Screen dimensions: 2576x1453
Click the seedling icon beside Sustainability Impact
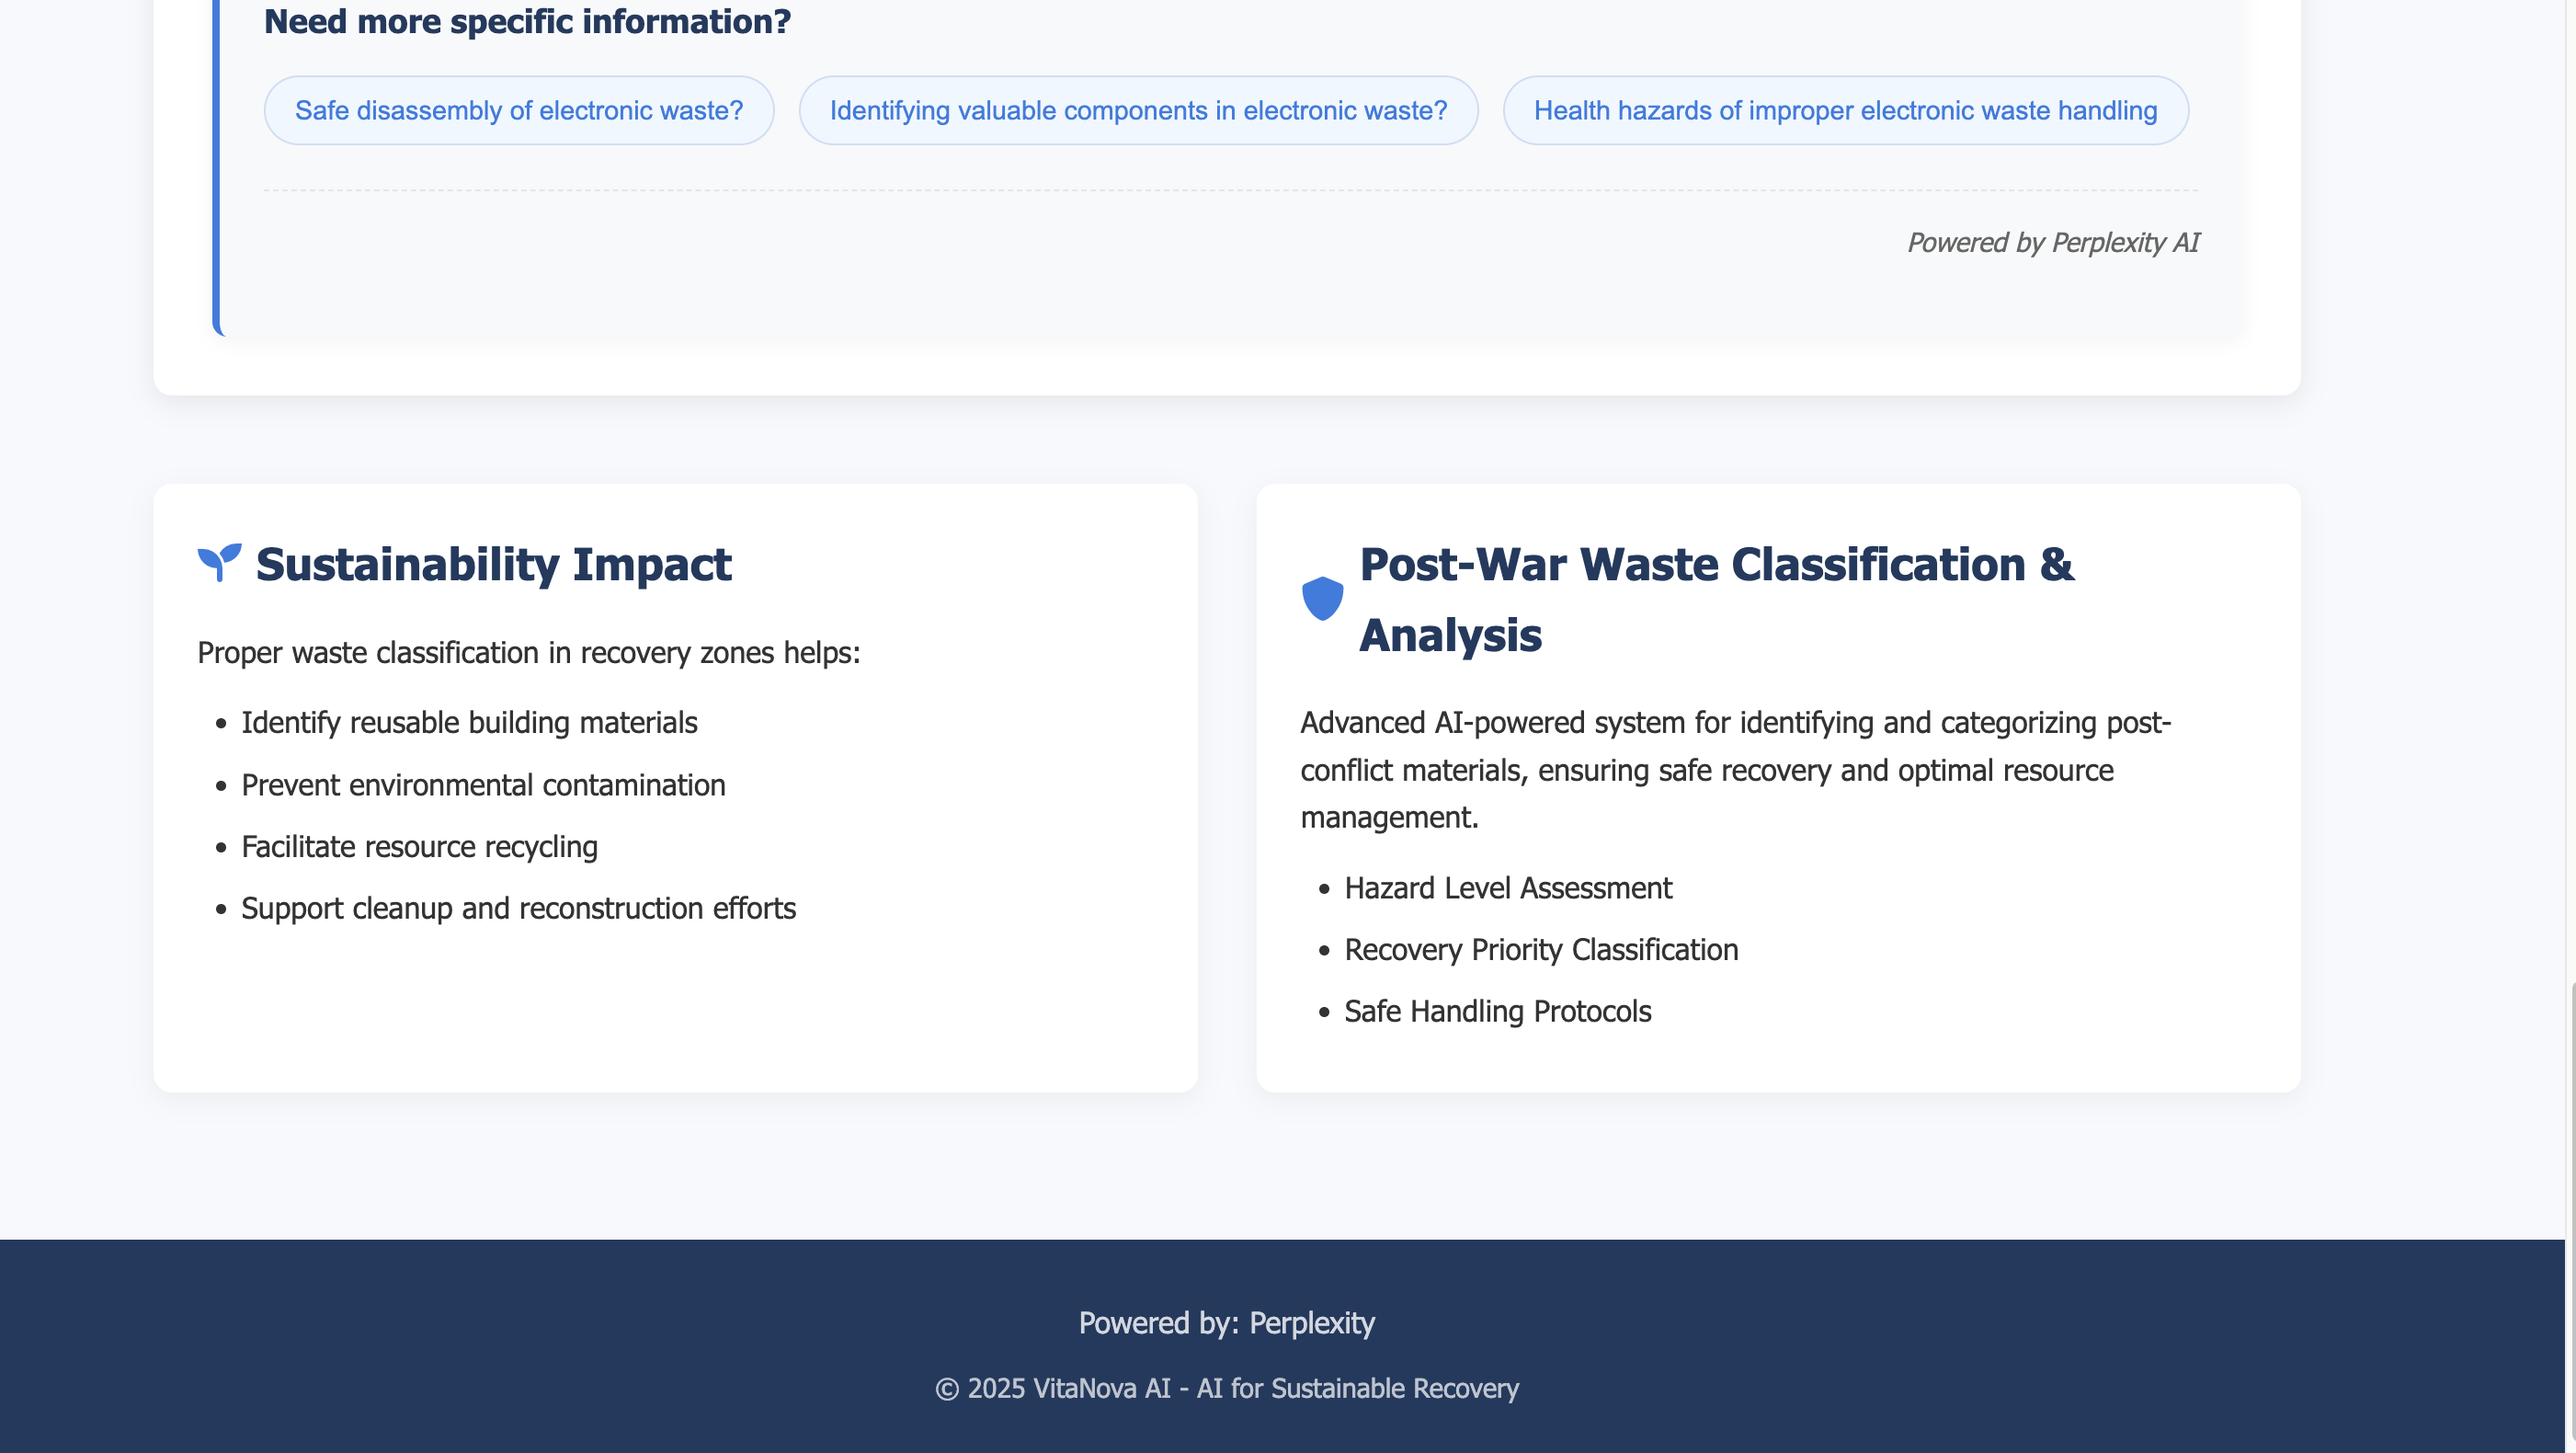tap(219, 563)
